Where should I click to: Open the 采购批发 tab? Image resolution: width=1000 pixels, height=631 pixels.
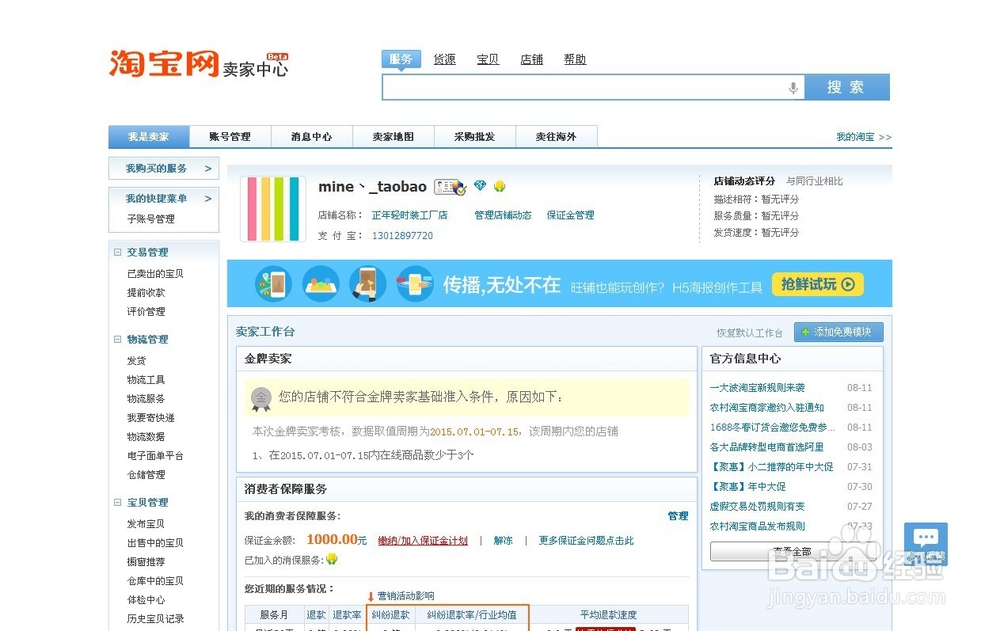(x=475, y=137)
